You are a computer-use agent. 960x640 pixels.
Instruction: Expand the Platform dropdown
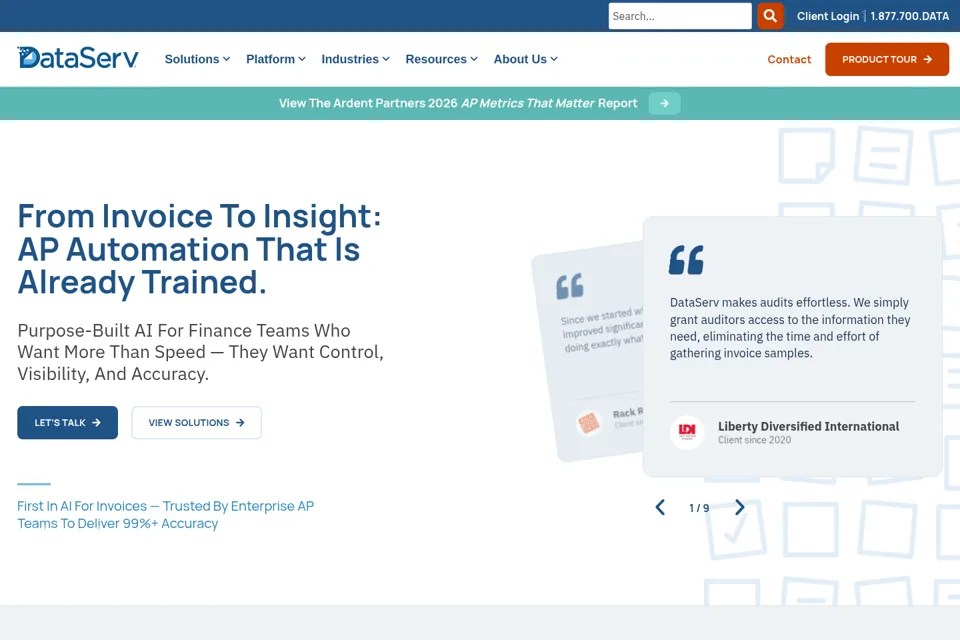[x=276, y=59]
